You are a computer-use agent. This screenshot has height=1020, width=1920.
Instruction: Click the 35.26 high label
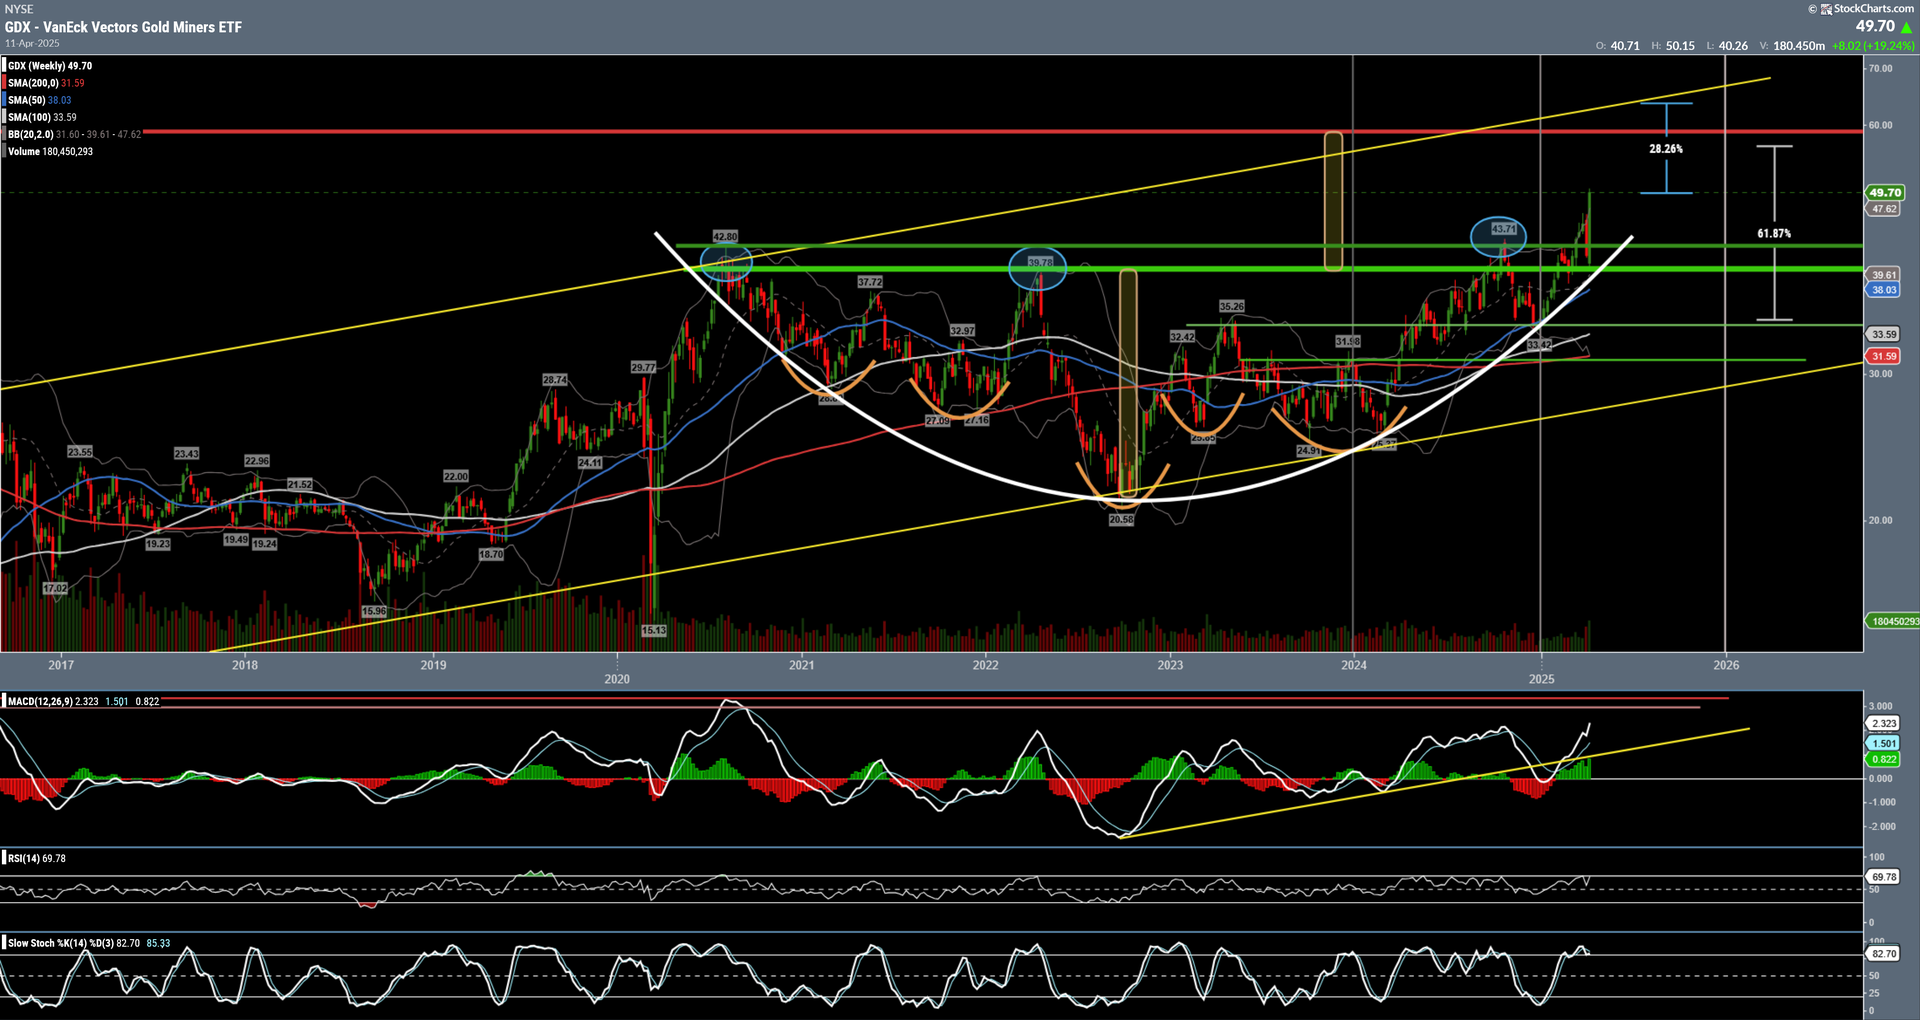pyautogui.click(x=1232, y=307)
